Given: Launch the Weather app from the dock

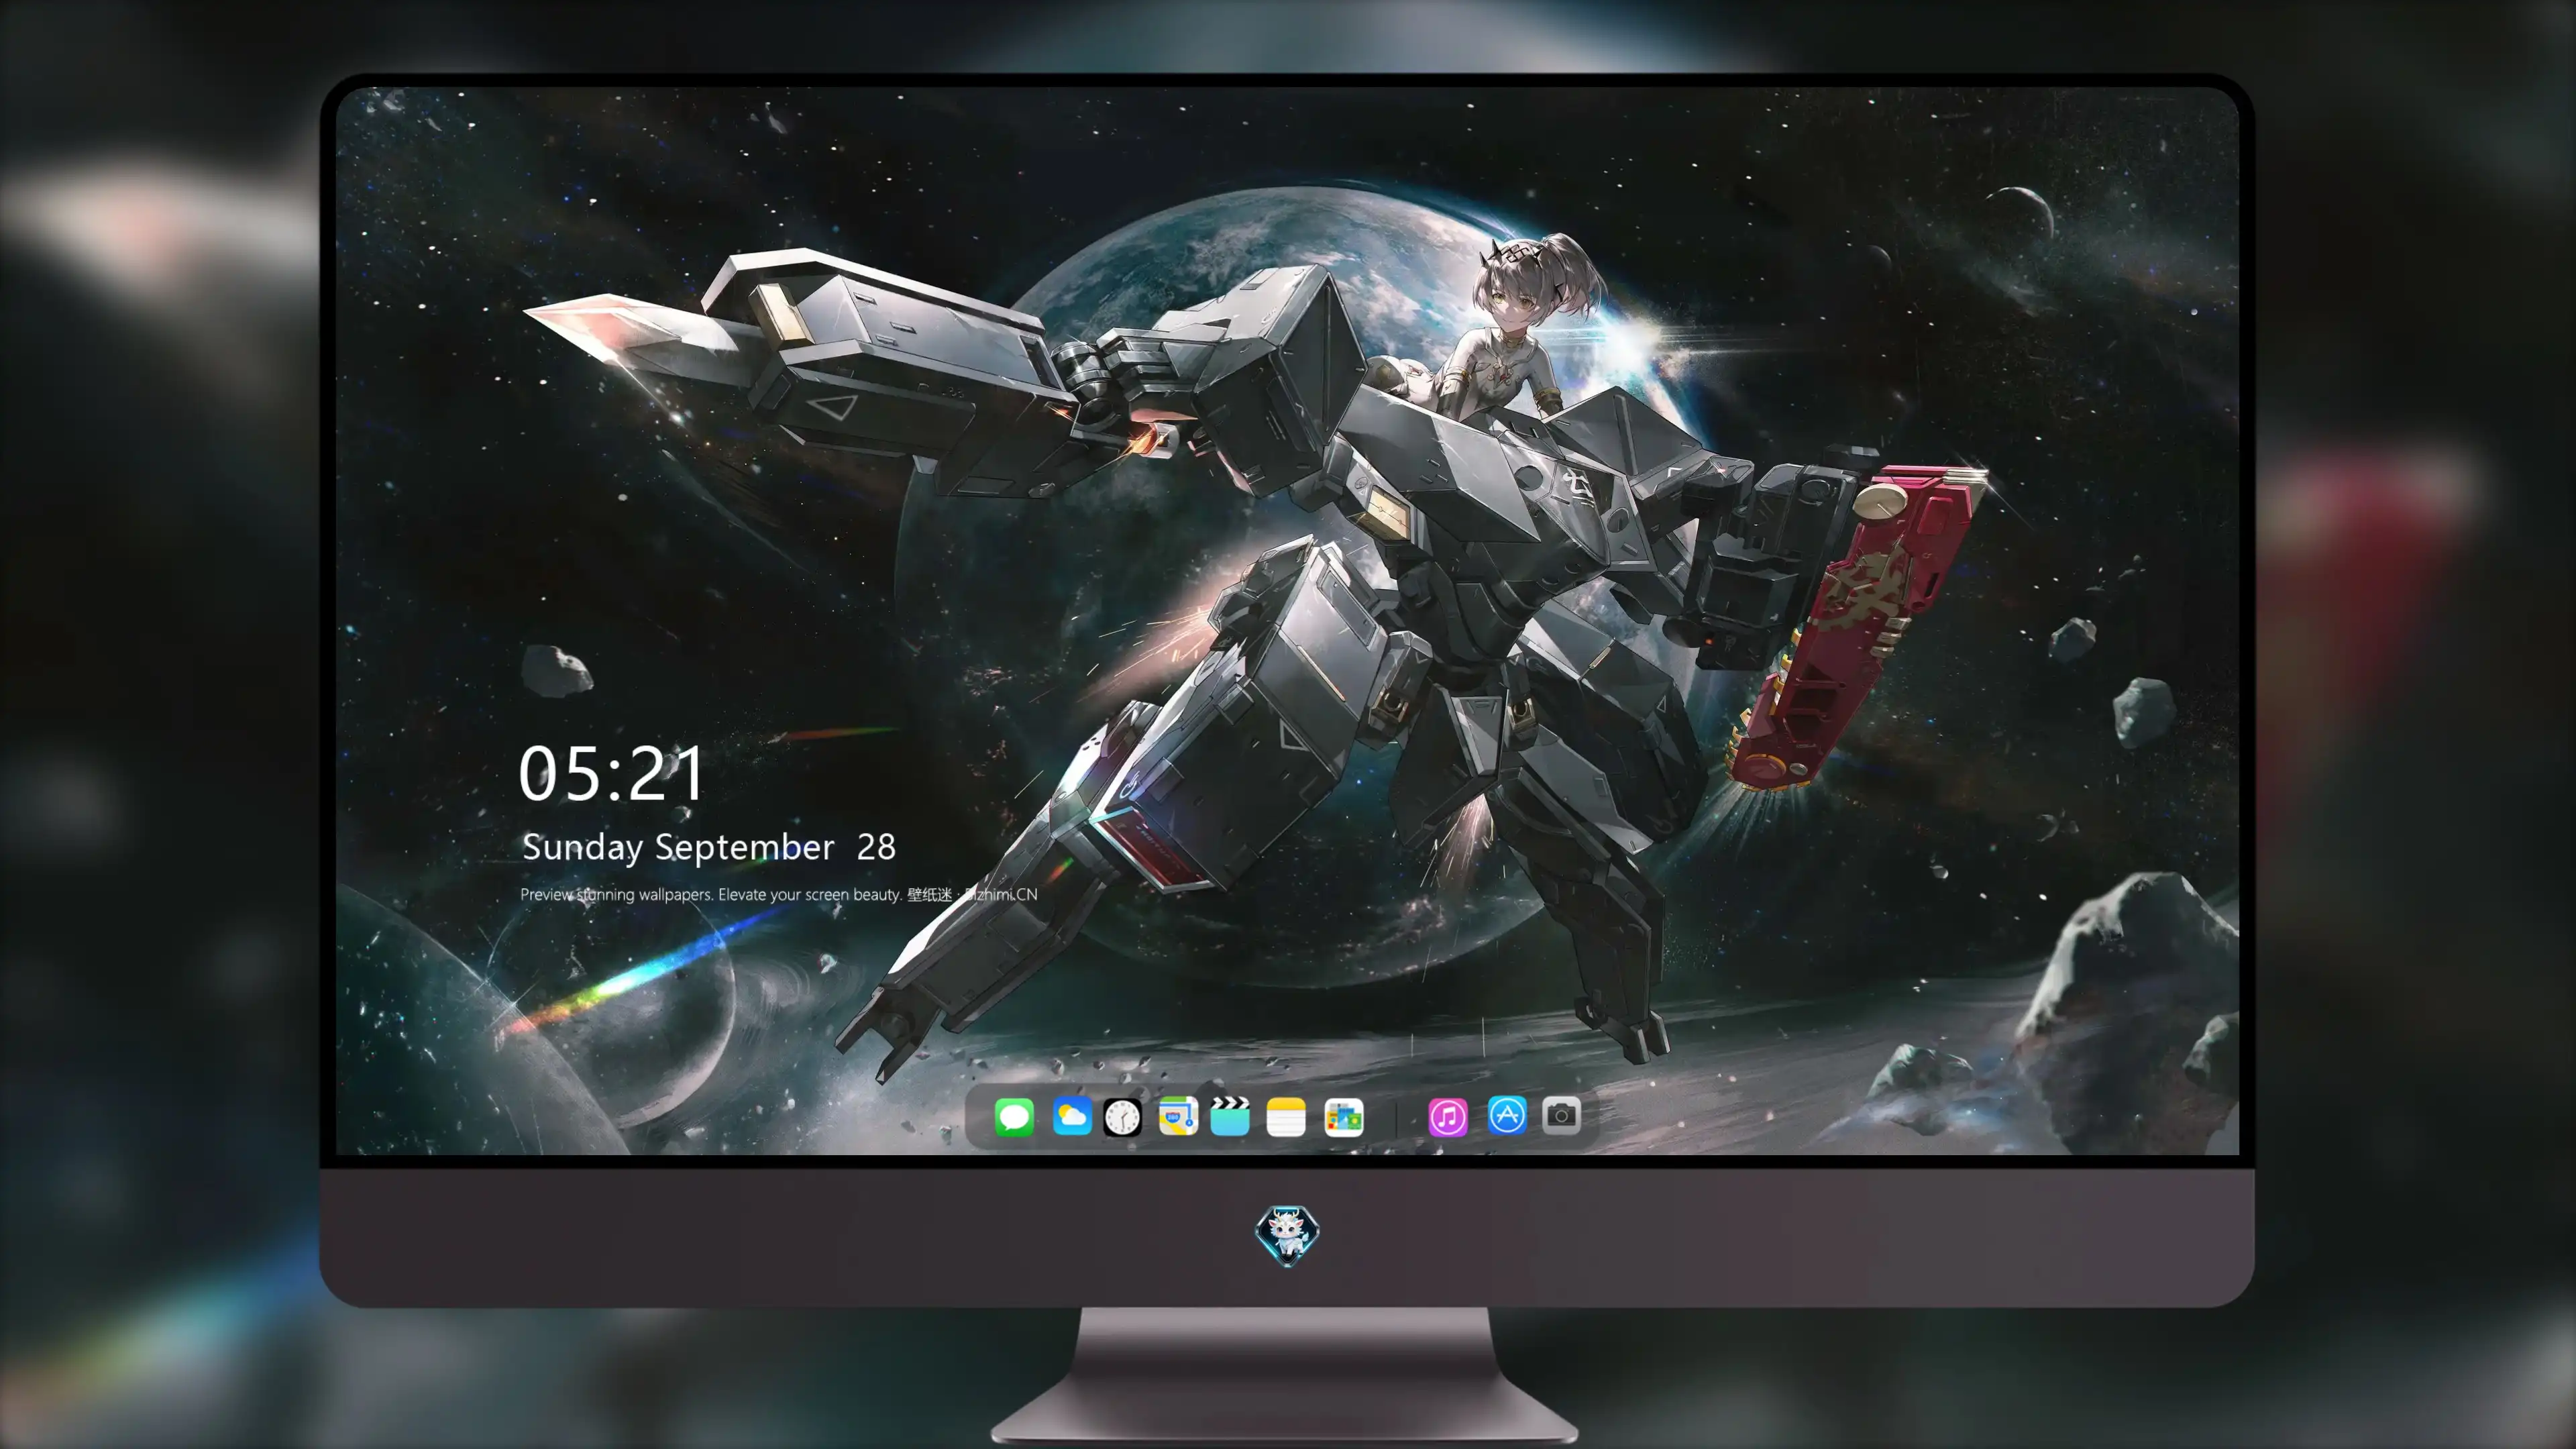Looking at the screenshot, I should (x=1072, y=1116).
